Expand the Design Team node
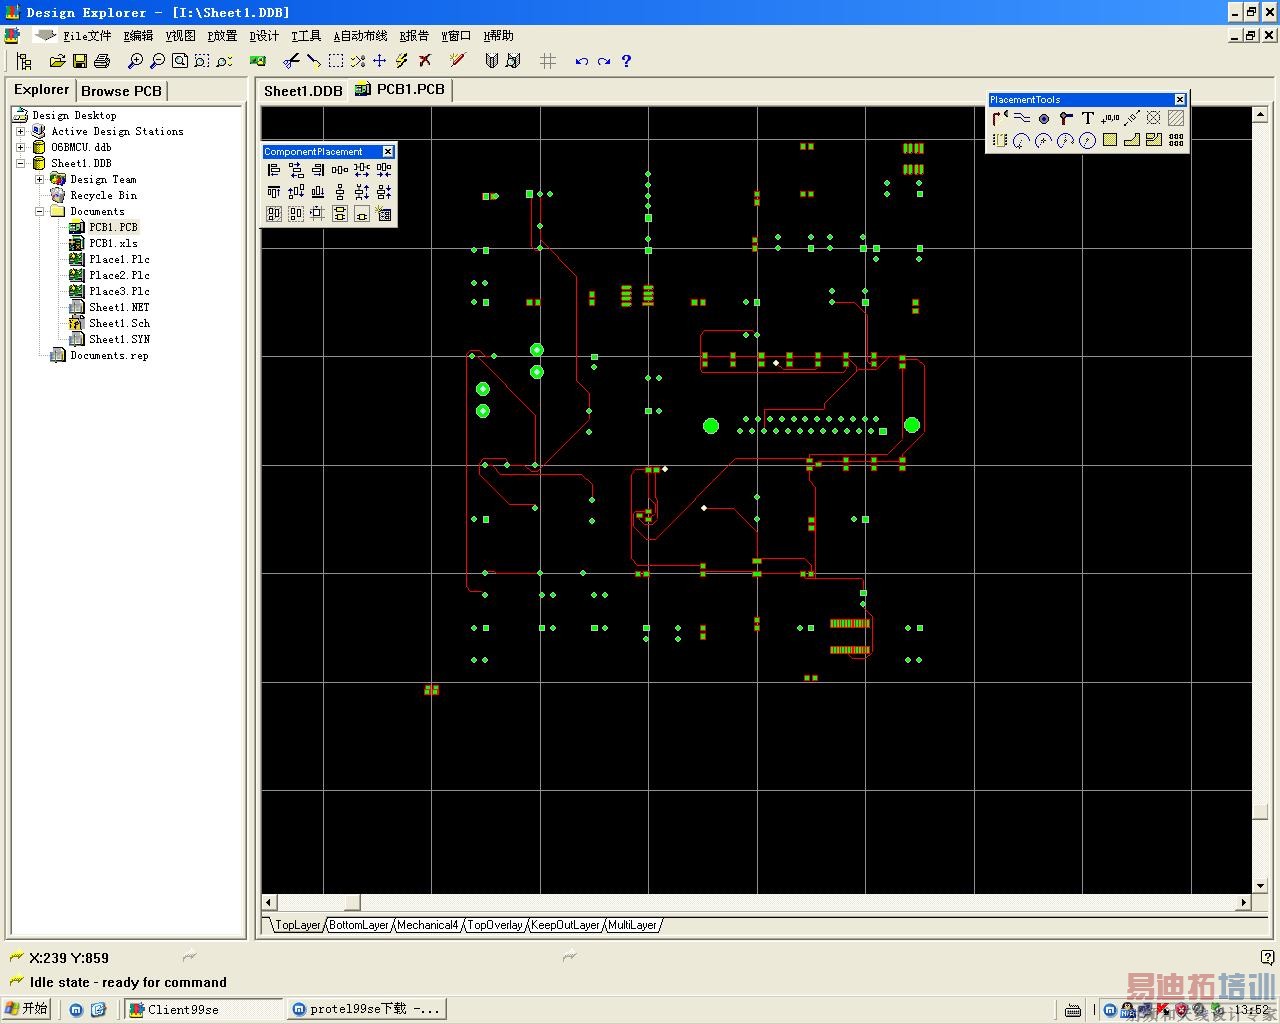 [39, 179]
